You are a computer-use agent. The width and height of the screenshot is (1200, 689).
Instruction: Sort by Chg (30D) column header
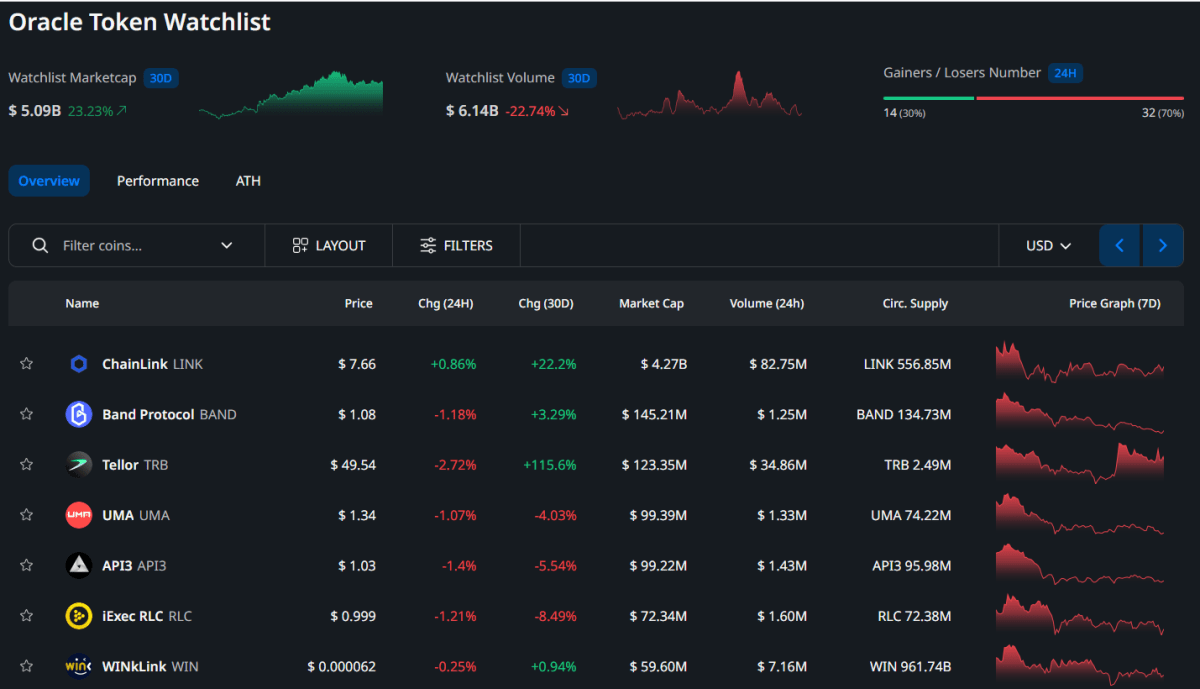(546, 303)
